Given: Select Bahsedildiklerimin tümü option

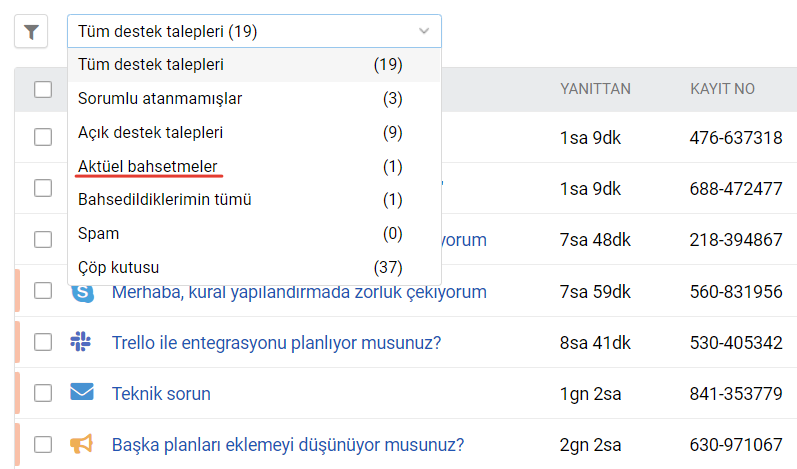Looking at the screenshot, I should pyautogui.click(x=164, y=199).
